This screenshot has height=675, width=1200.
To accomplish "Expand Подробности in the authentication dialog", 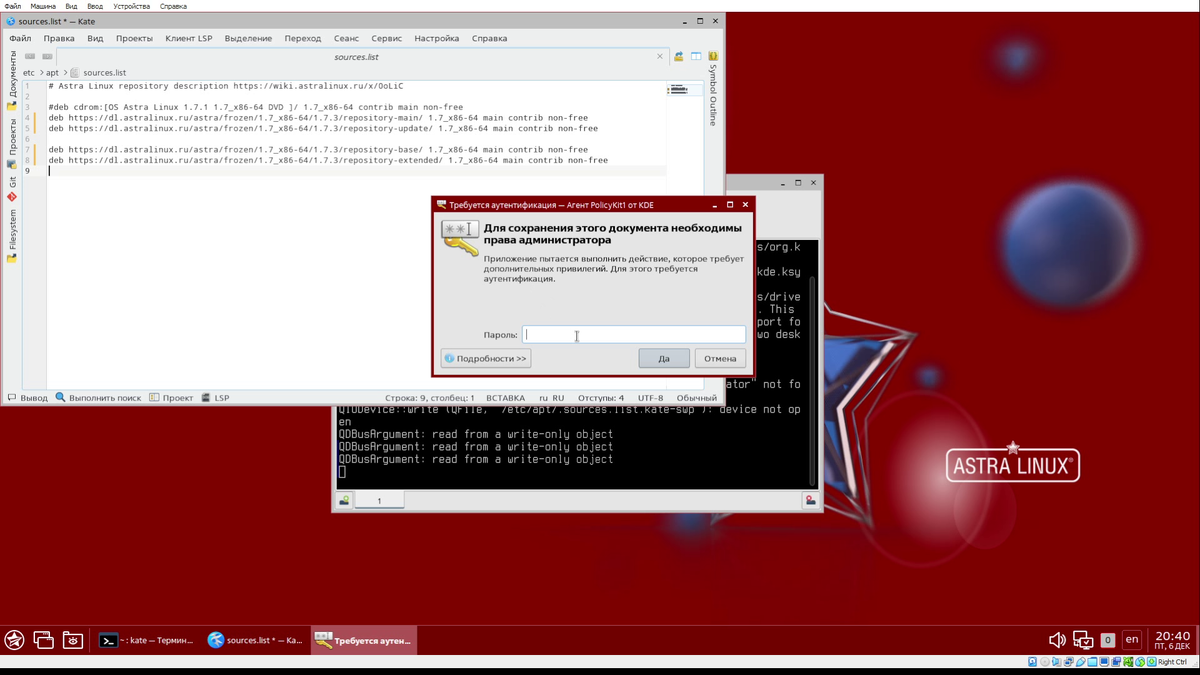I will pyautogui.click(x=486, y=358).
